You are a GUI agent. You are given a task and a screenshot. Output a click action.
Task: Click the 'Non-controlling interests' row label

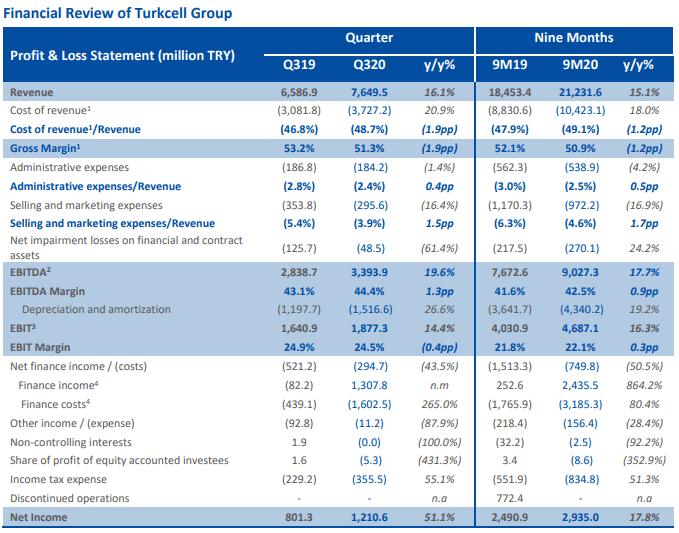tap(71, 442)
